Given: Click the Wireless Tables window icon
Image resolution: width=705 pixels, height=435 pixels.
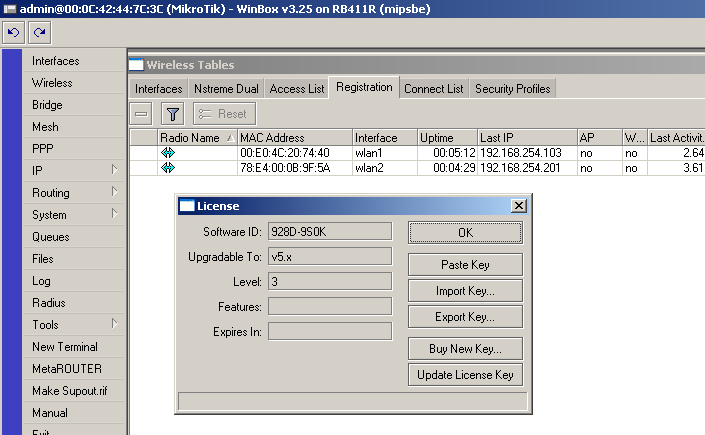Looking at the screenshot, I should click(x=136, y=65).
